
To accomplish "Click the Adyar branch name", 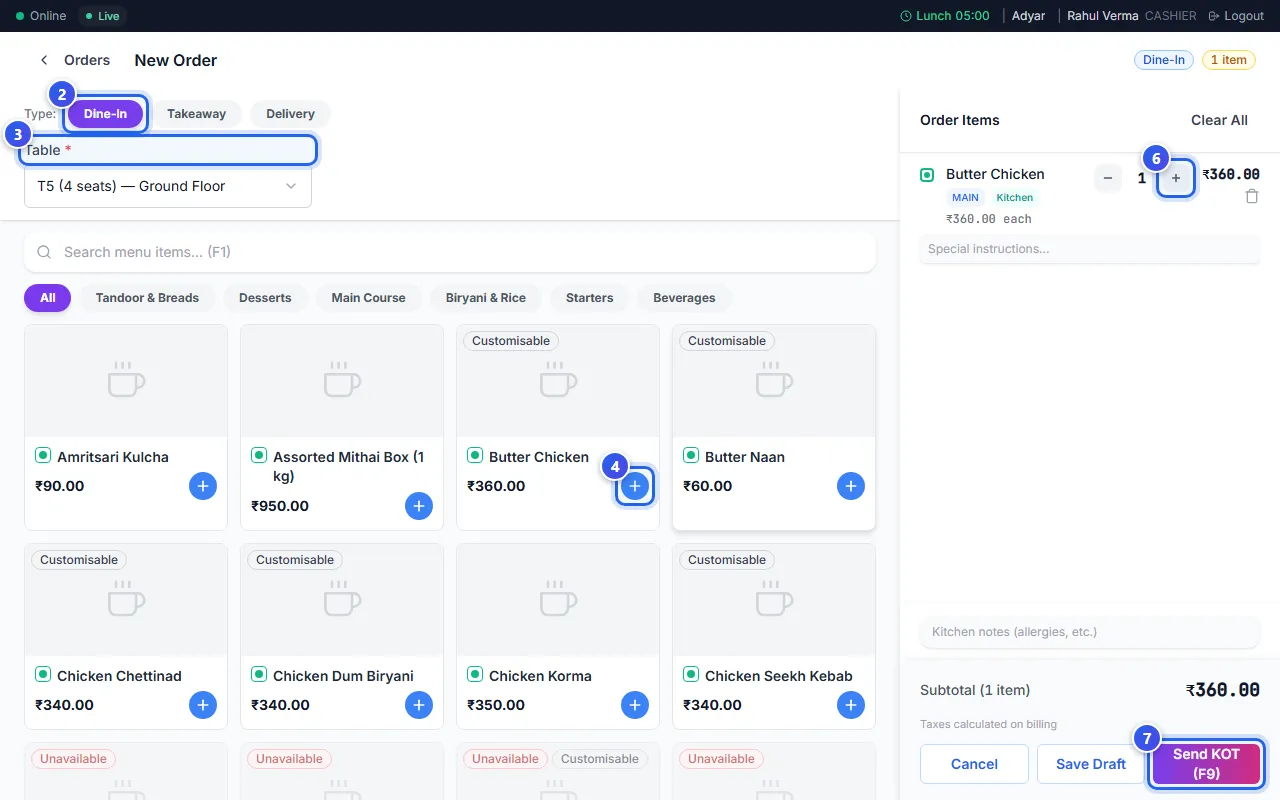I will tap(1029, 16).
